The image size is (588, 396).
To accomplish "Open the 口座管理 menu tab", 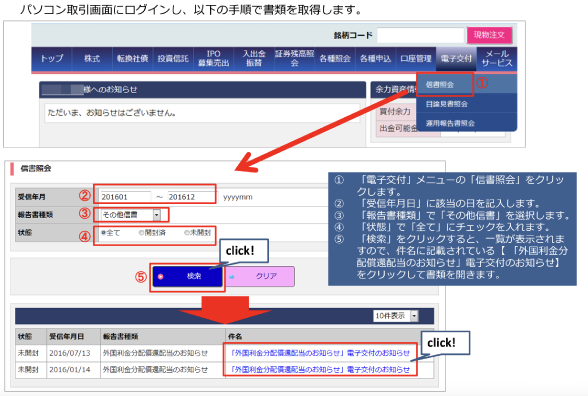I will [416, 58].
